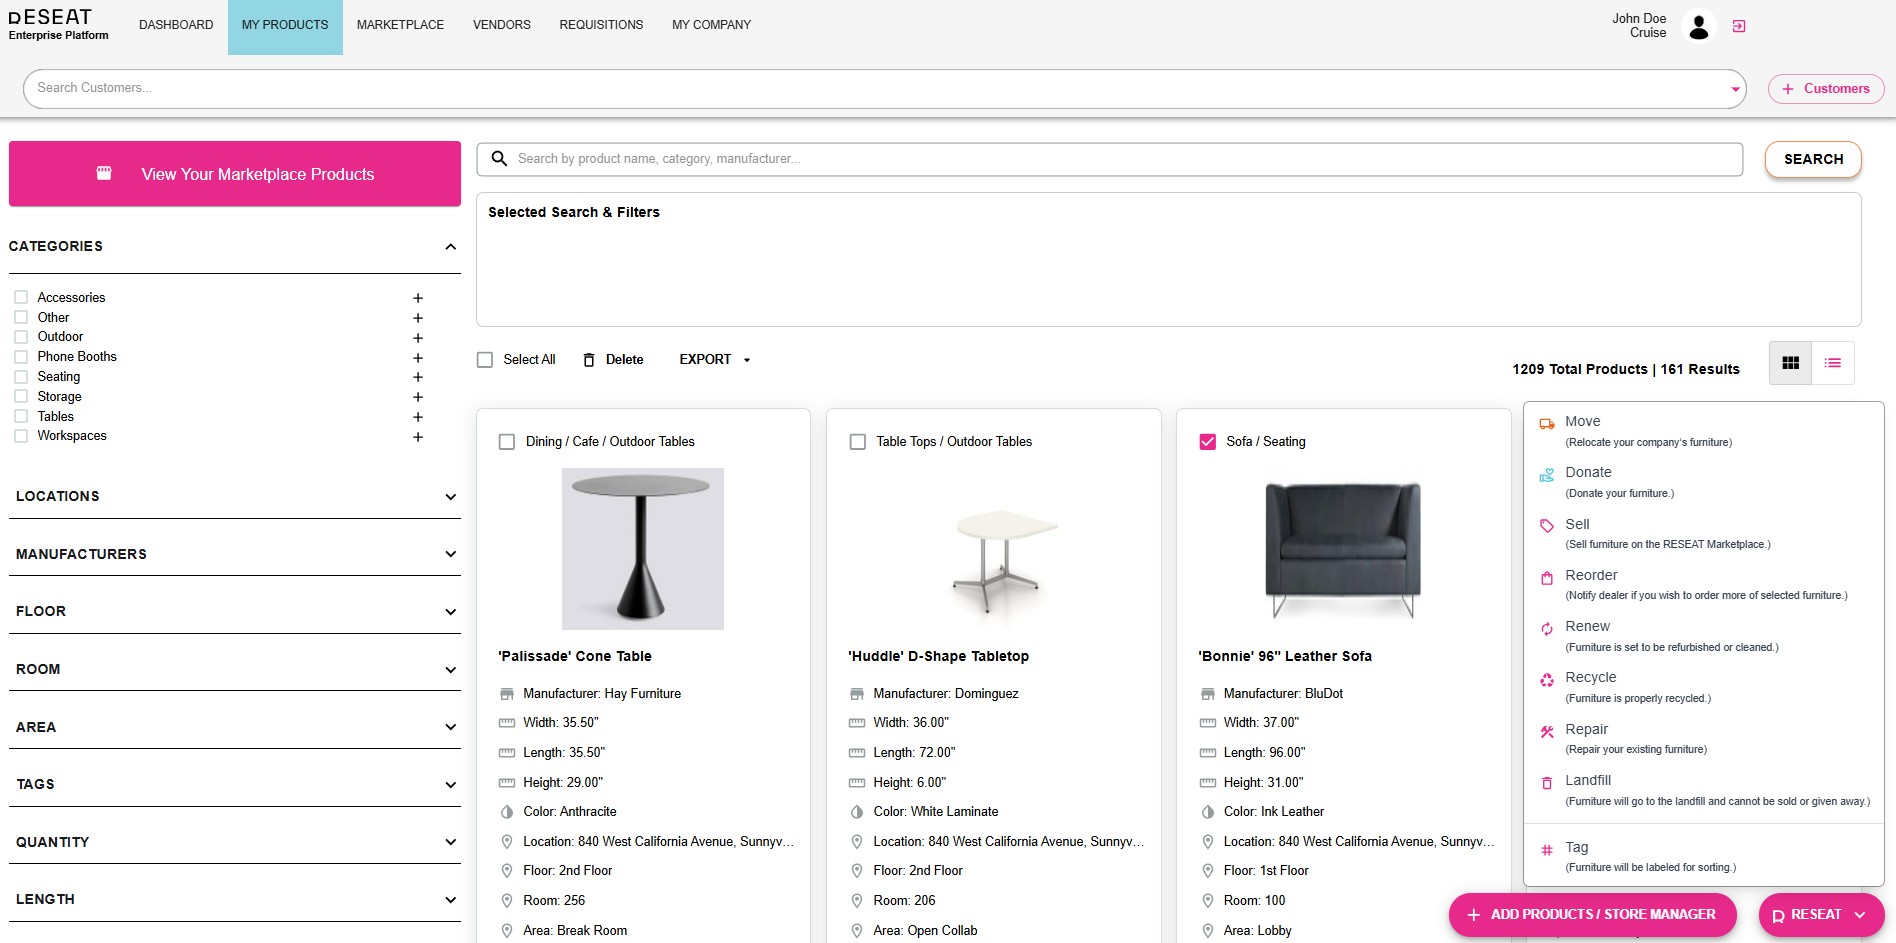Choose Donate from the RESEAT menu
This screenshot has width=1896, height=943.
coord(1588,473)
